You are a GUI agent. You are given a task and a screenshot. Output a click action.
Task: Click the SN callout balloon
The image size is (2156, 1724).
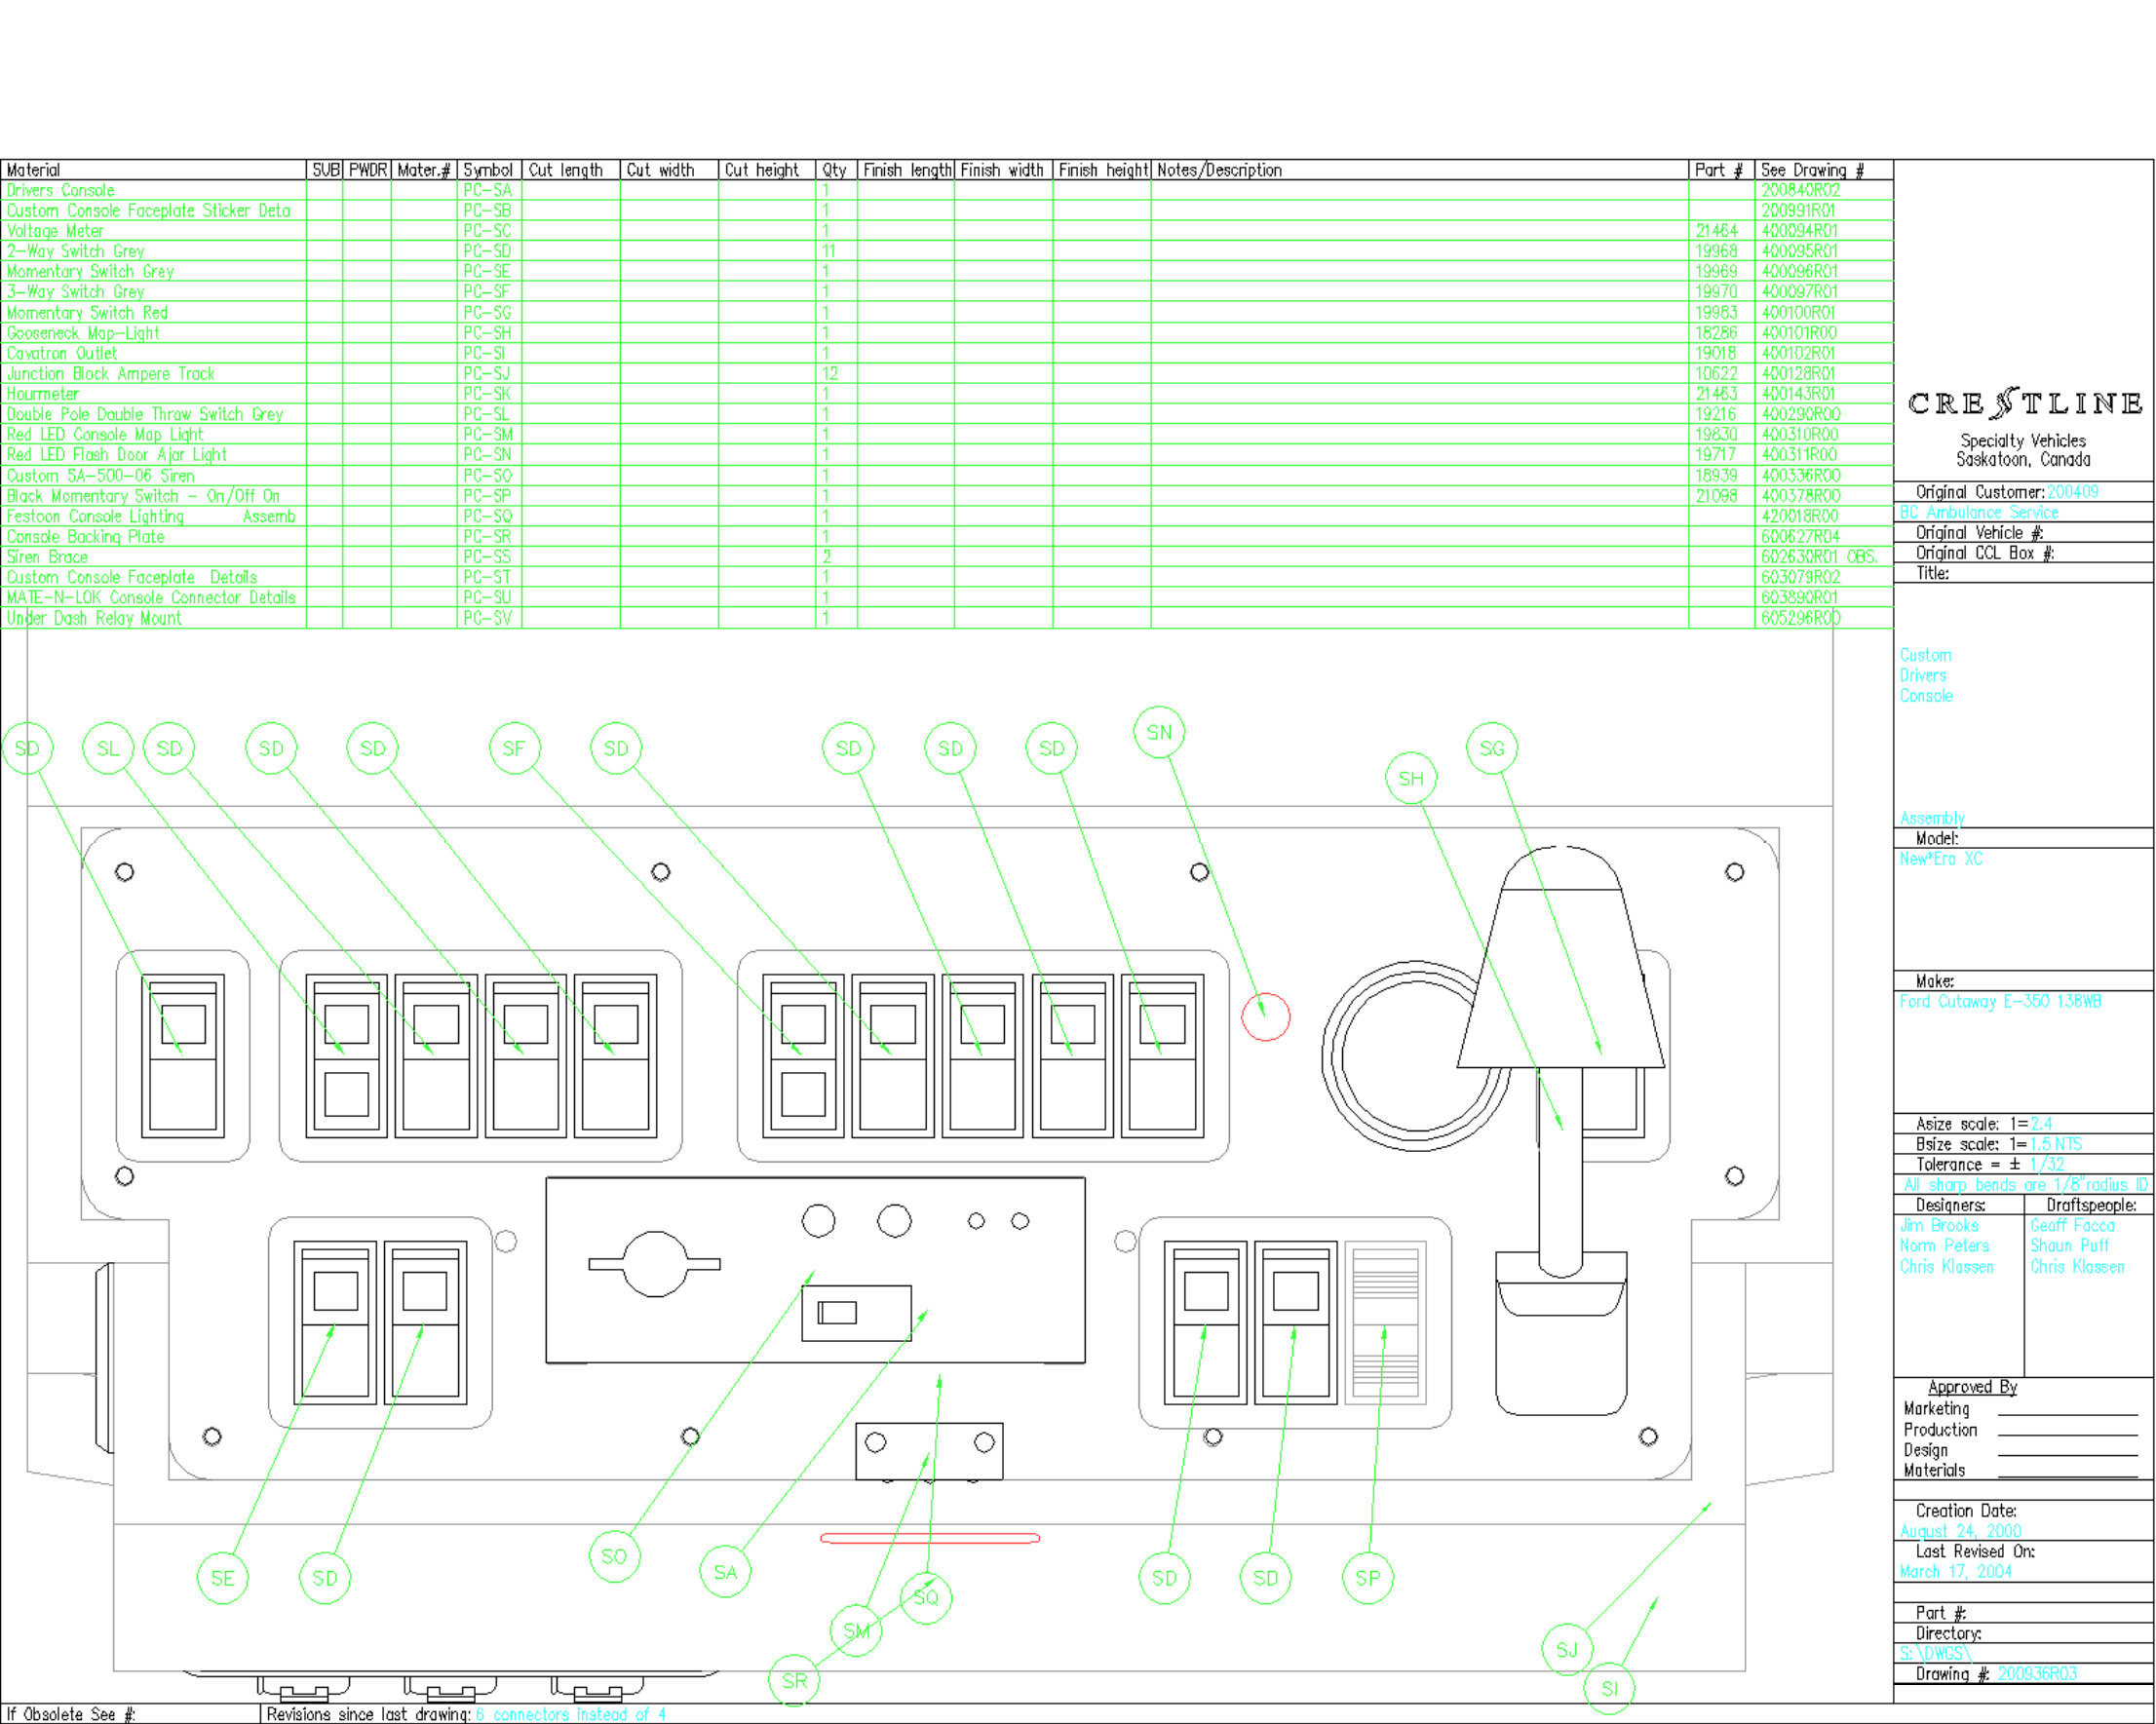pos(1159,732)
